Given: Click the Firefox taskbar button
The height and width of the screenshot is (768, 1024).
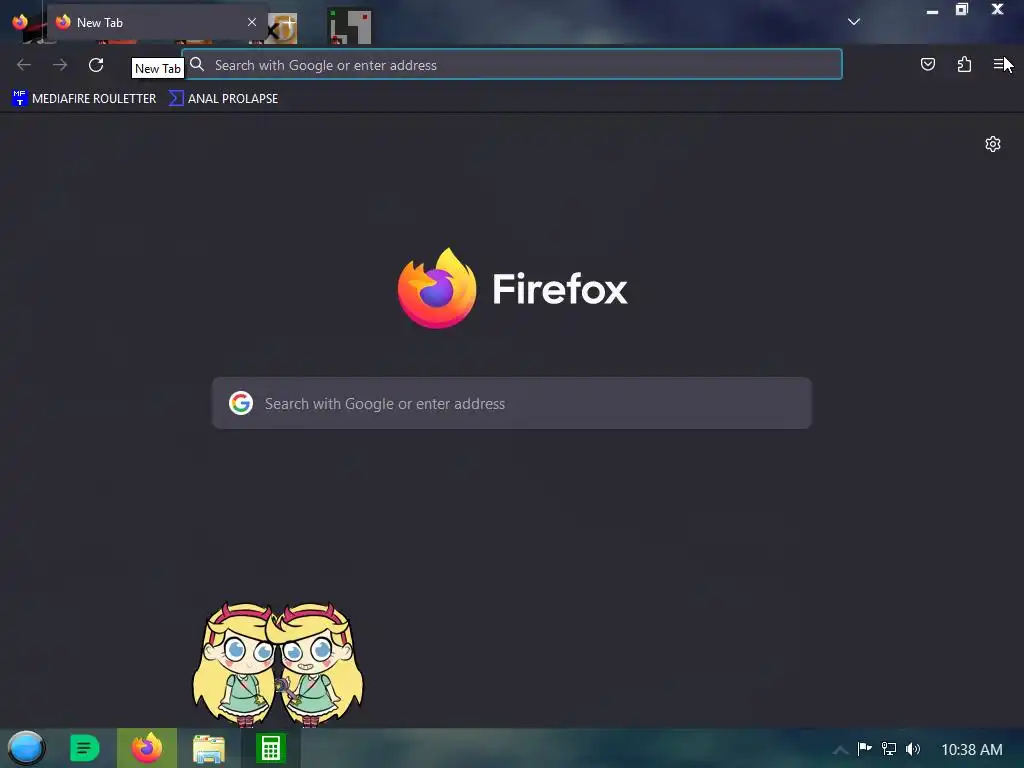Looking at the screenshot, I should coord(147,748).
